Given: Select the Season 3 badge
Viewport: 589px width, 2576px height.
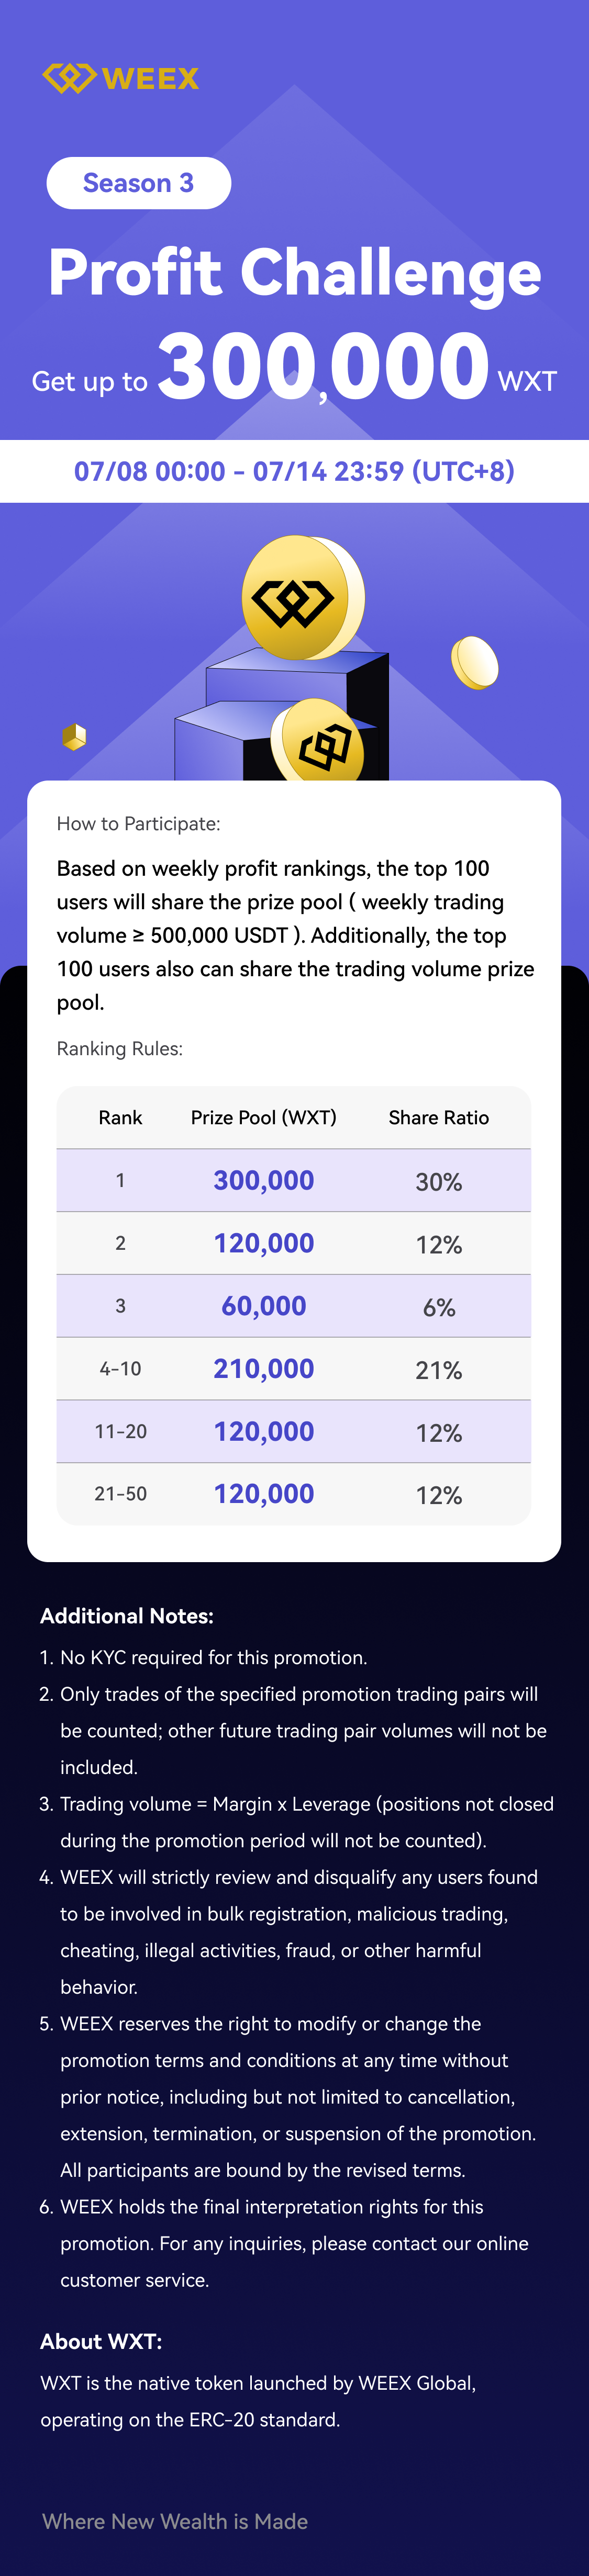Looking at the screenshot, I should pos(138,183).
